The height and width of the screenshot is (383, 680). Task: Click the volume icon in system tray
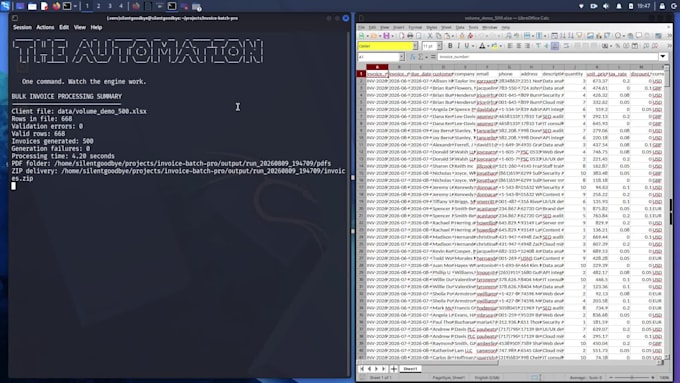coord(606,6)
